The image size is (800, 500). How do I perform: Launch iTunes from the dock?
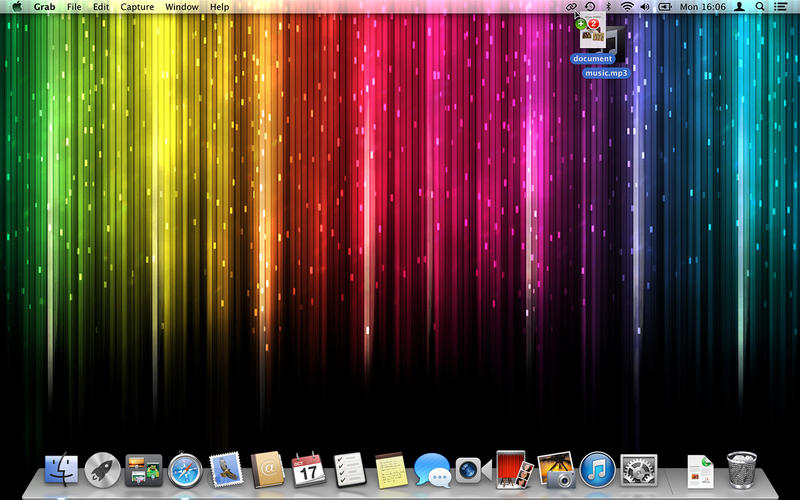[x=597, y=468]
